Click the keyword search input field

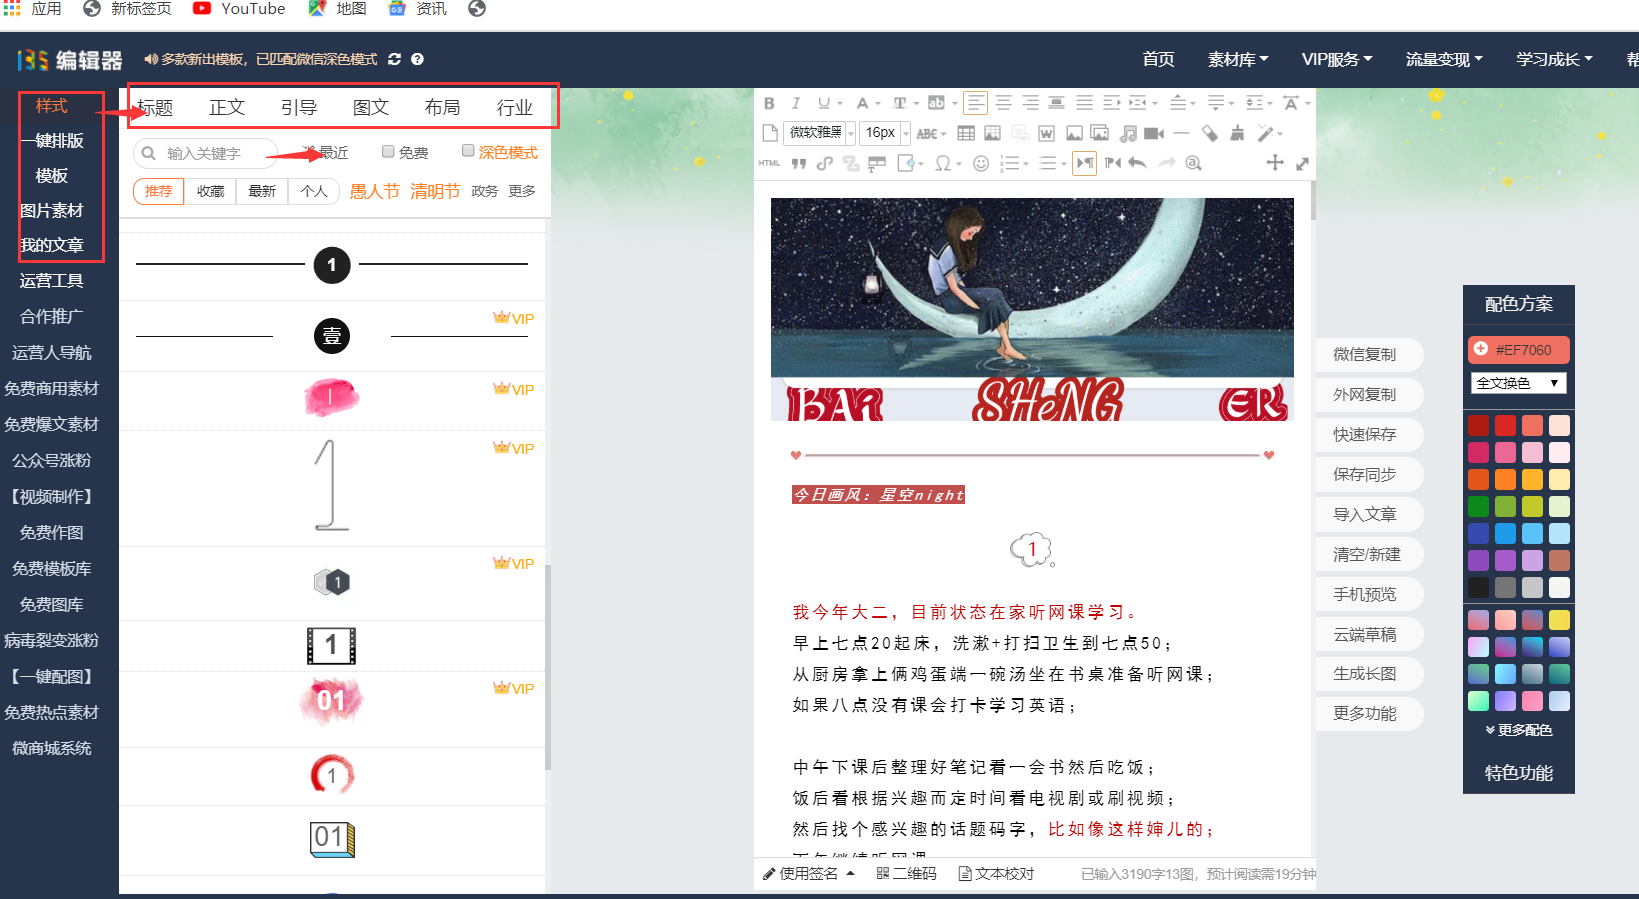click(205, 153)
